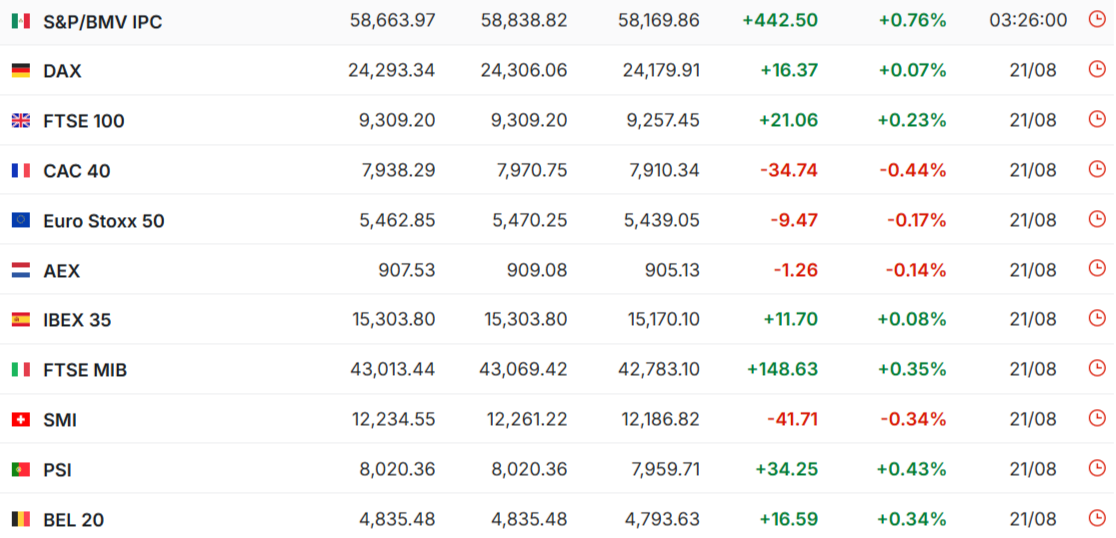1116x538 pixels.
Task: Click the clock icon in the AEX row
Action: (1097, 268)
